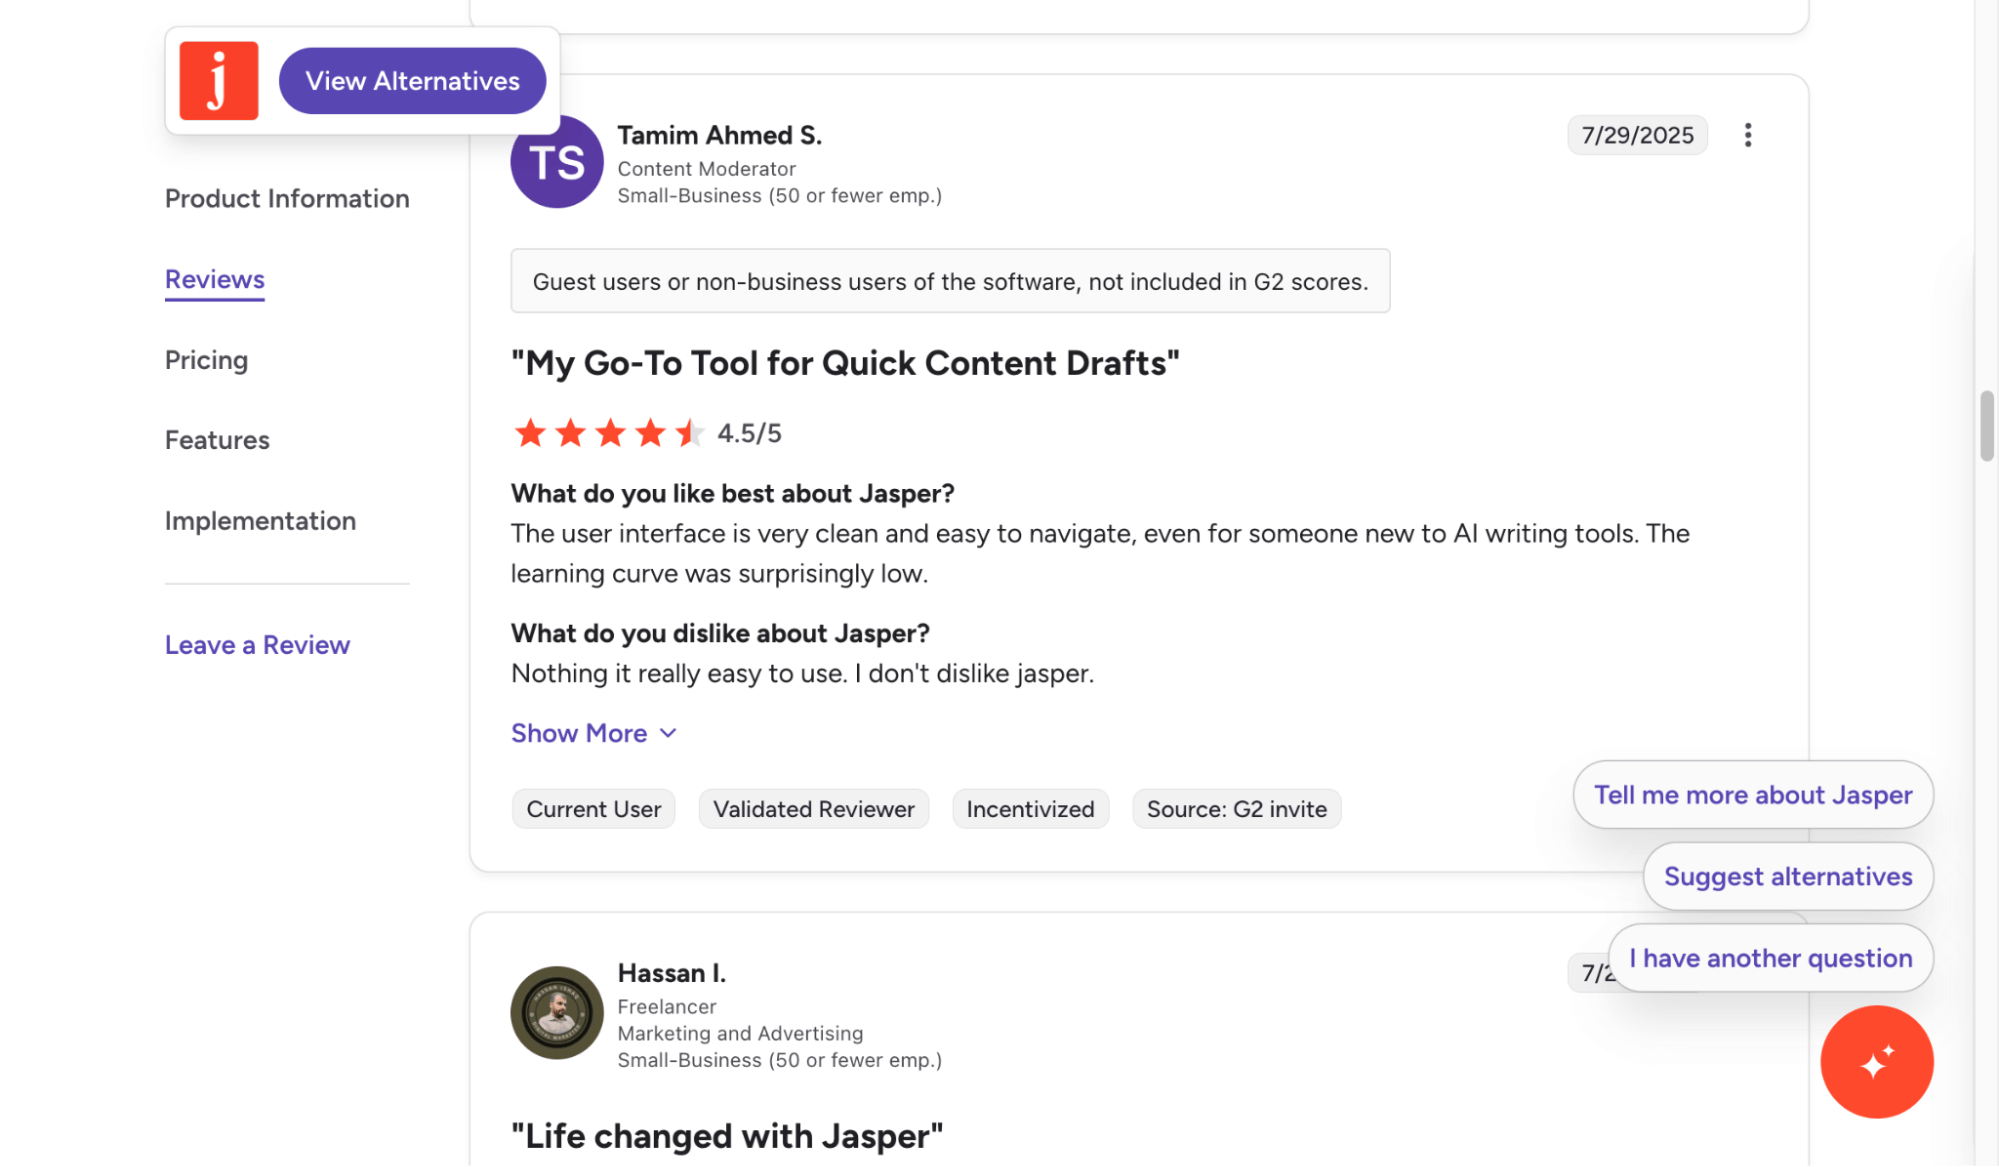Viewport: 1999px width, 1167px height.
Task: Click the Validated Reviewer tag
Action: [814, 809]
